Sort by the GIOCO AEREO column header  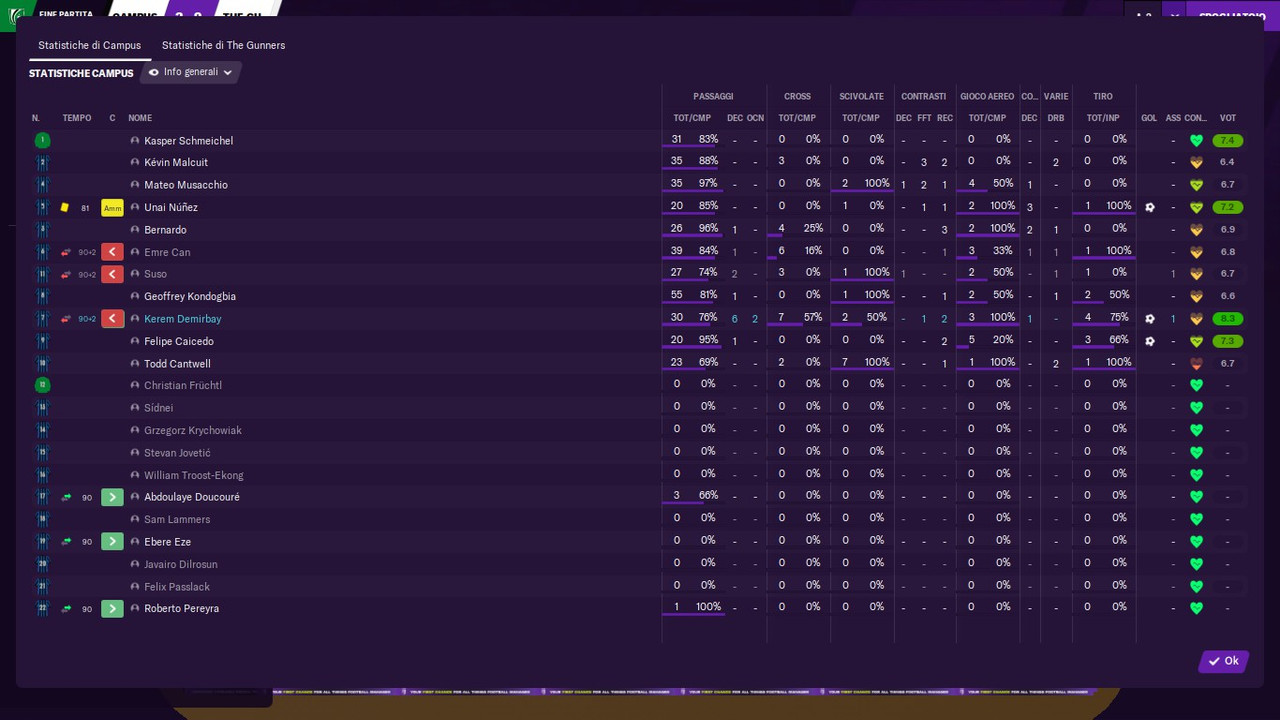pyautogui.click(x=987, y=97)
